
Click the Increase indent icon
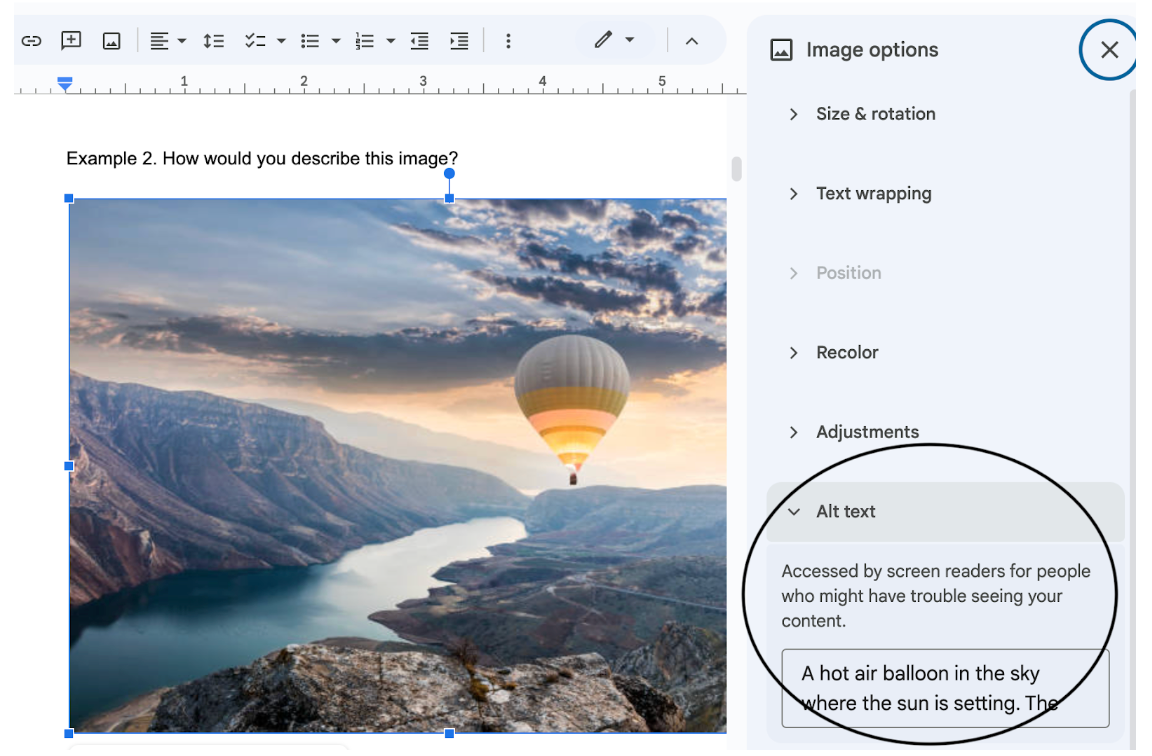point(459,40)
